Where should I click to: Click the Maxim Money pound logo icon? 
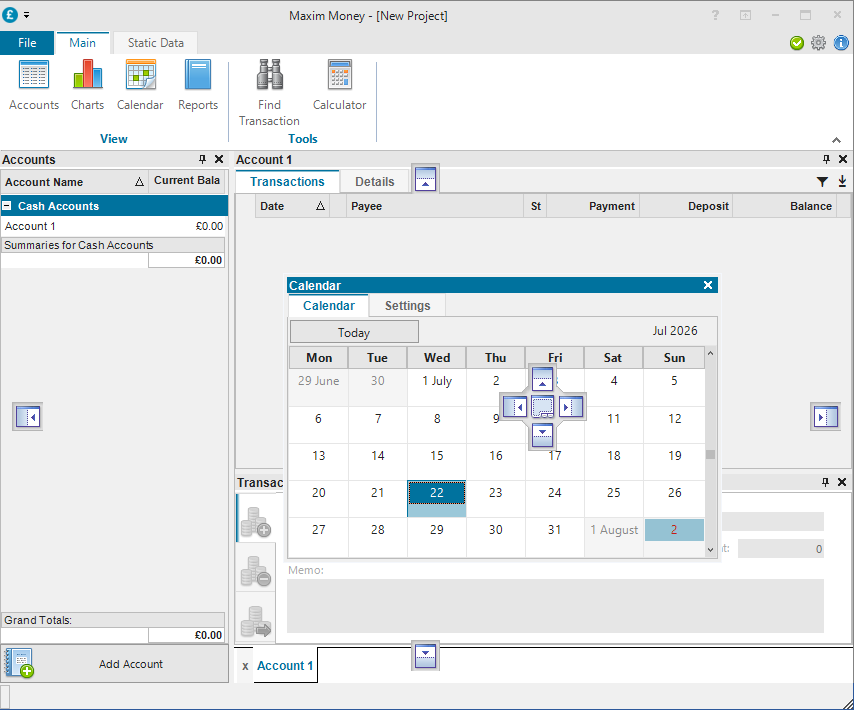(10, 15)
